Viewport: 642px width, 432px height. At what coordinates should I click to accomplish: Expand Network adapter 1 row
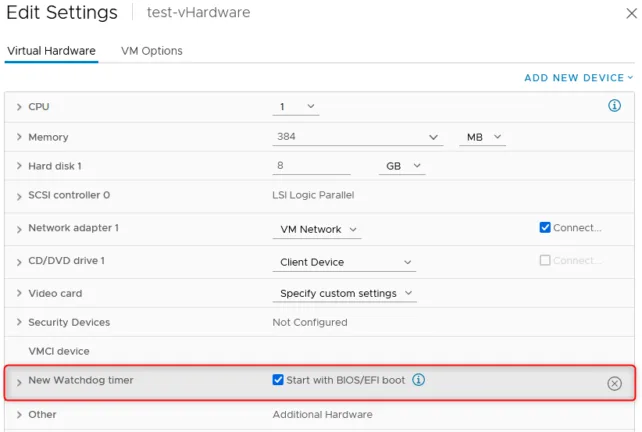pyautogui.click(x=19, y=229)
